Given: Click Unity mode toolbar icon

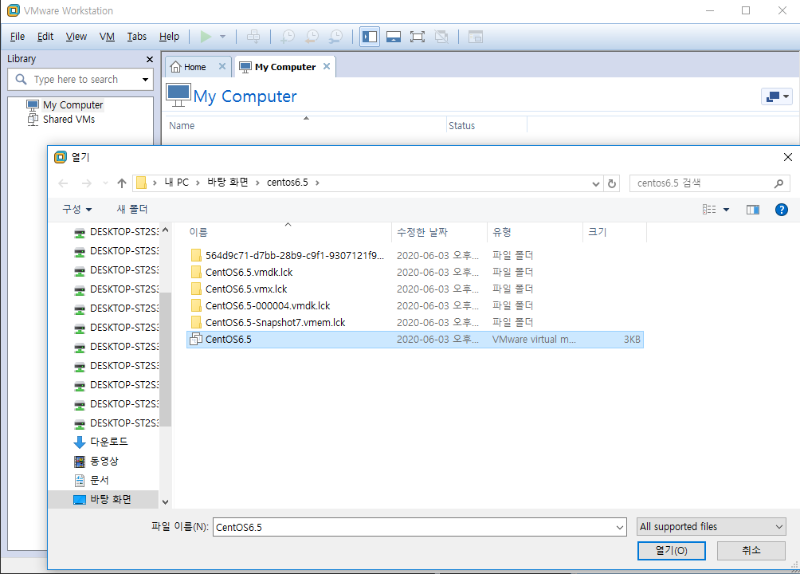Looking at the screenshot, I should pyautogui.click(x=441, y=37).
